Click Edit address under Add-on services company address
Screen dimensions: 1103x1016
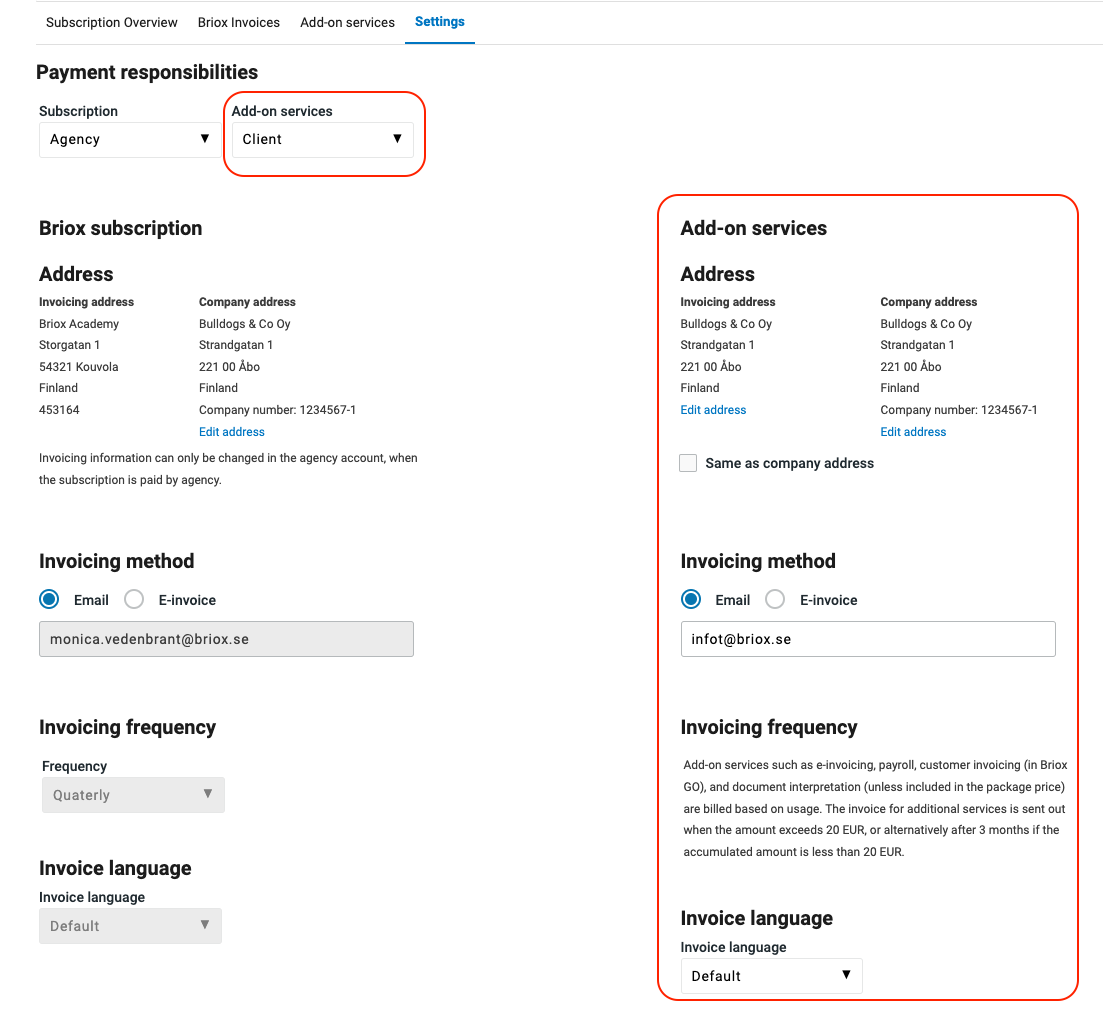click(913, 432)
